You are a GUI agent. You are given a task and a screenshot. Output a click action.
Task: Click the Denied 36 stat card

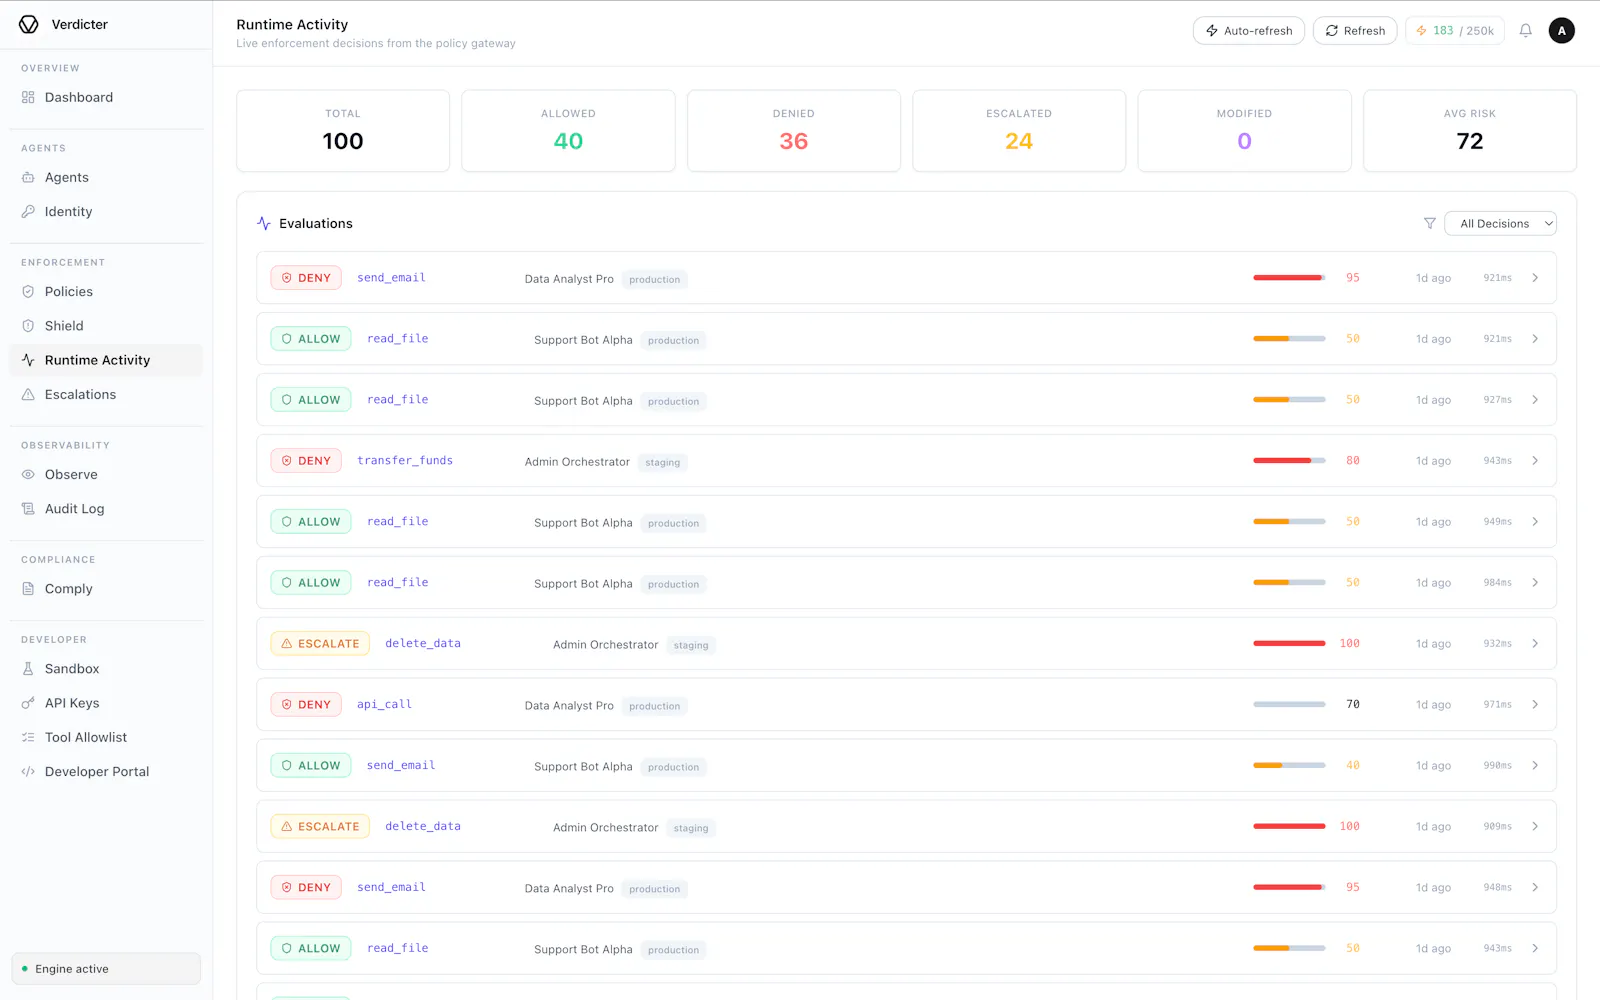click(x=794, y=131)
